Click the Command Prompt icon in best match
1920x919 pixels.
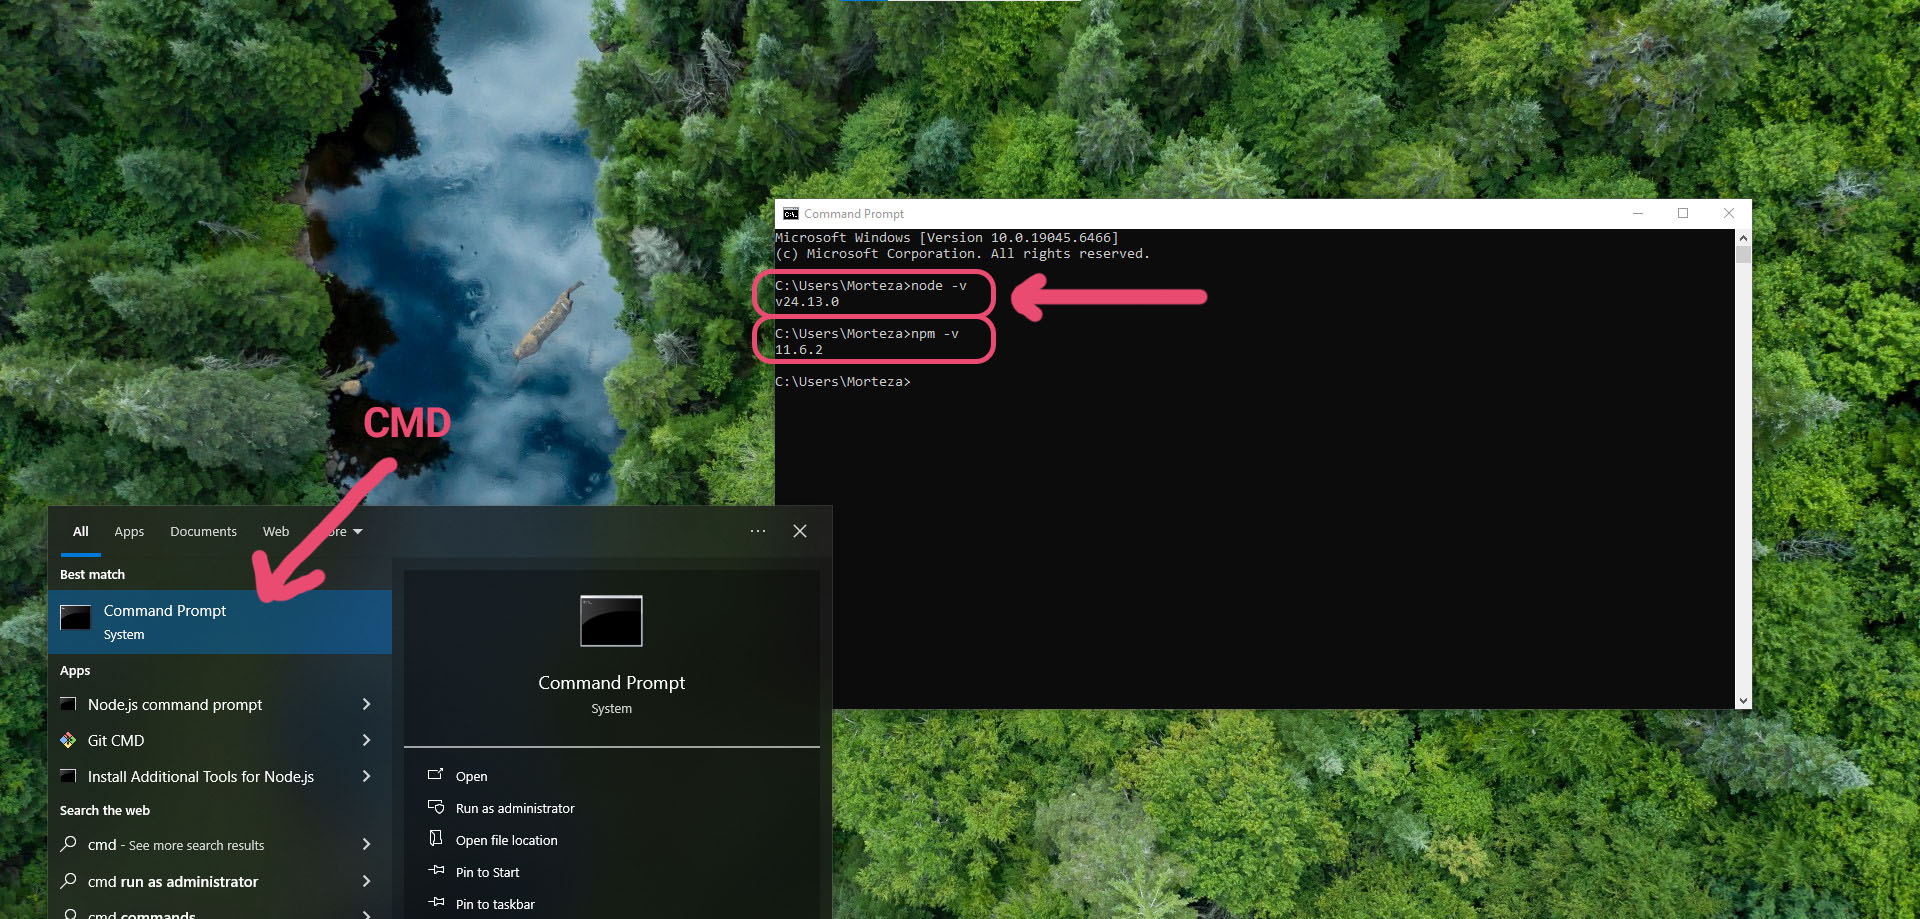pos(75,618)
